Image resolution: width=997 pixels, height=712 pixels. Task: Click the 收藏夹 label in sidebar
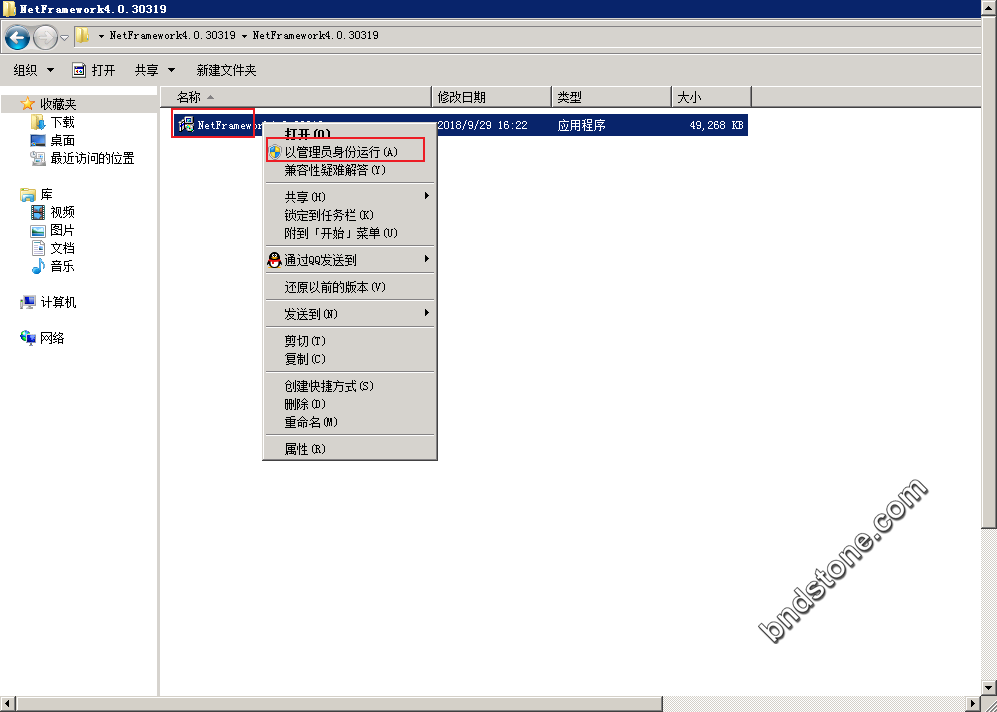coord(58,104)
